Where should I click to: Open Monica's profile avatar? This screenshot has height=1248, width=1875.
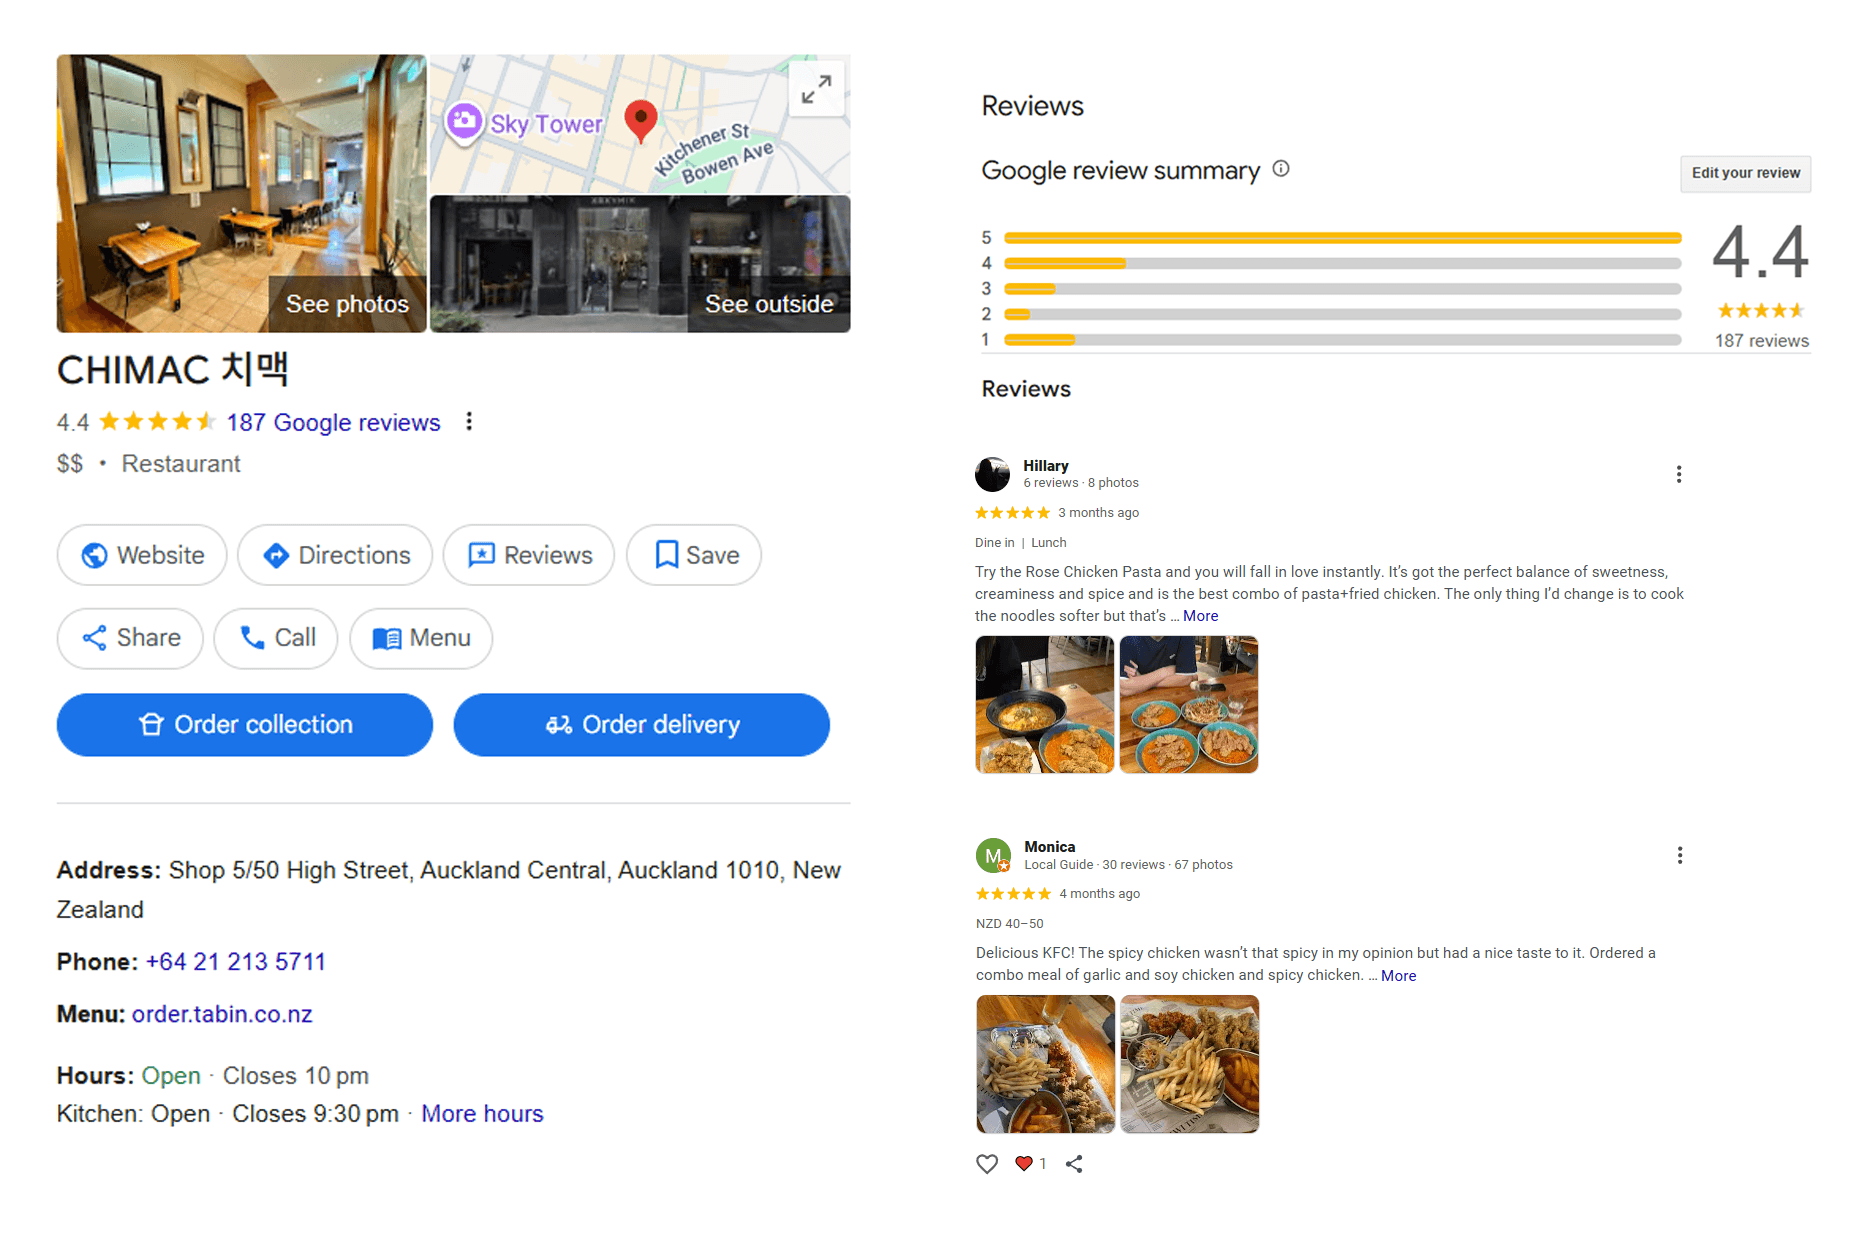[x=993, y=855]
